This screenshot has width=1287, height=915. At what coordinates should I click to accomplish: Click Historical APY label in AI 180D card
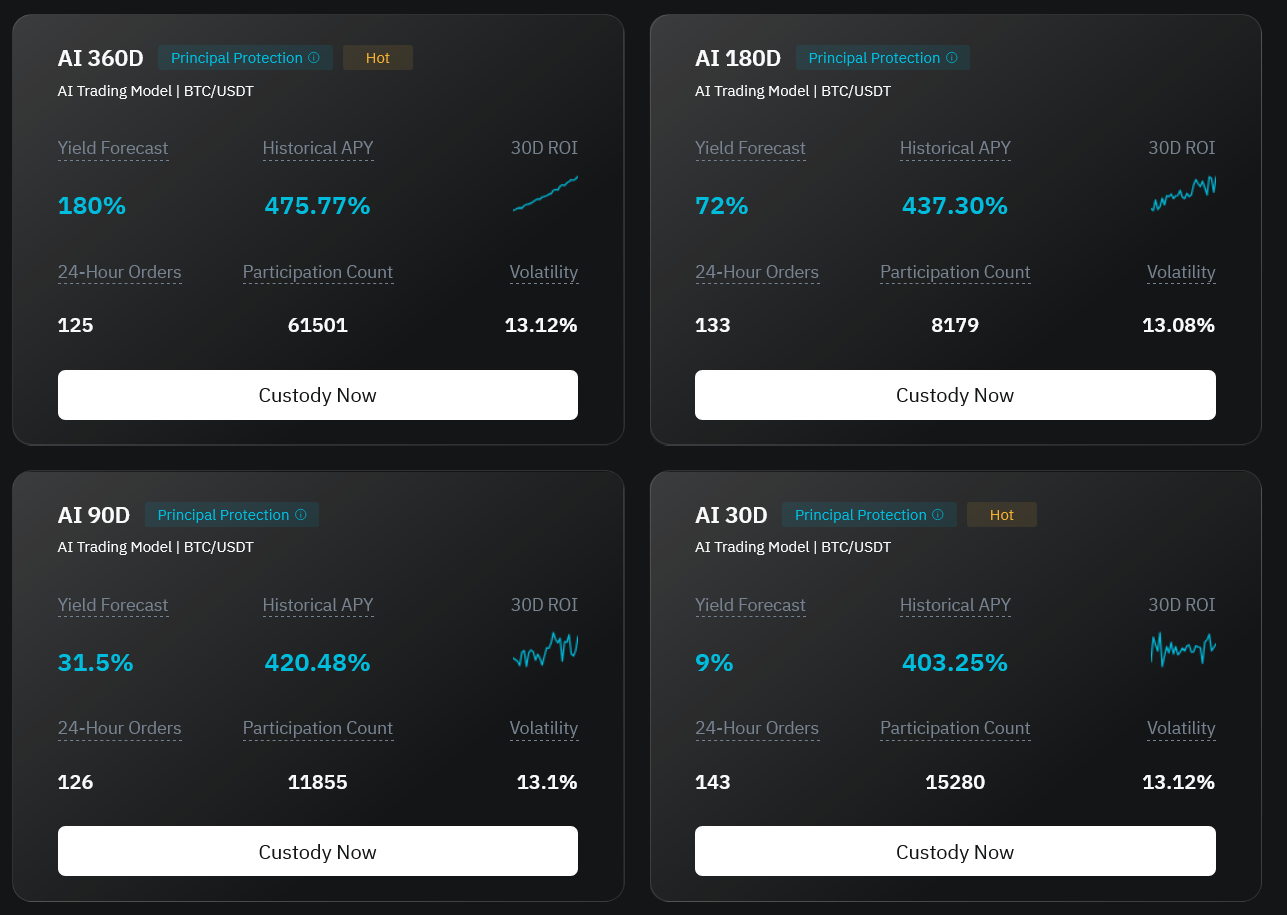955,148
